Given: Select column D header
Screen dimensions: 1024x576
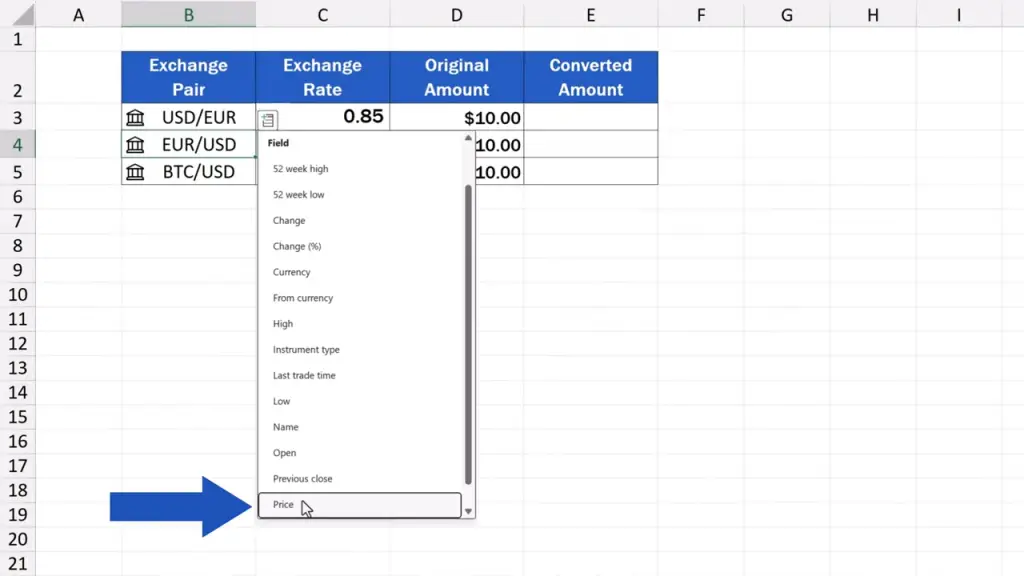Looking at the screenshot, I should (456, 14).
